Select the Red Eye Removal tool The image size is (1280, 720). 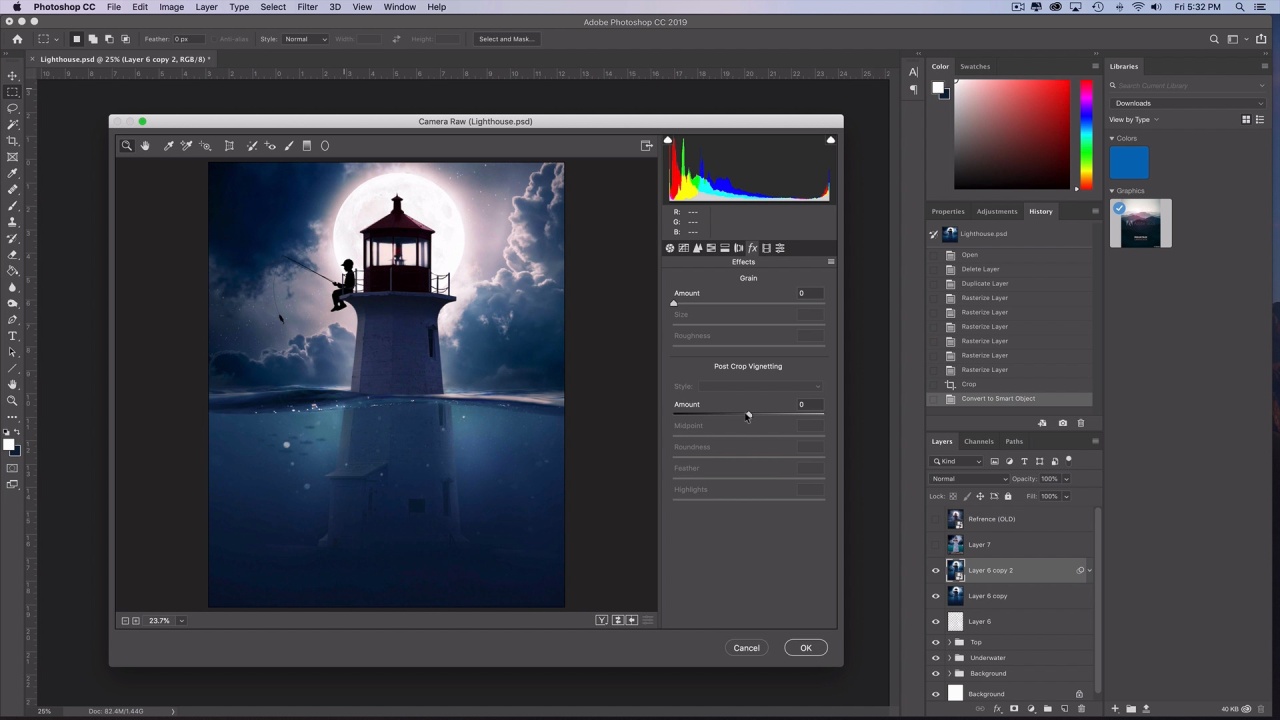pos(270,146)
